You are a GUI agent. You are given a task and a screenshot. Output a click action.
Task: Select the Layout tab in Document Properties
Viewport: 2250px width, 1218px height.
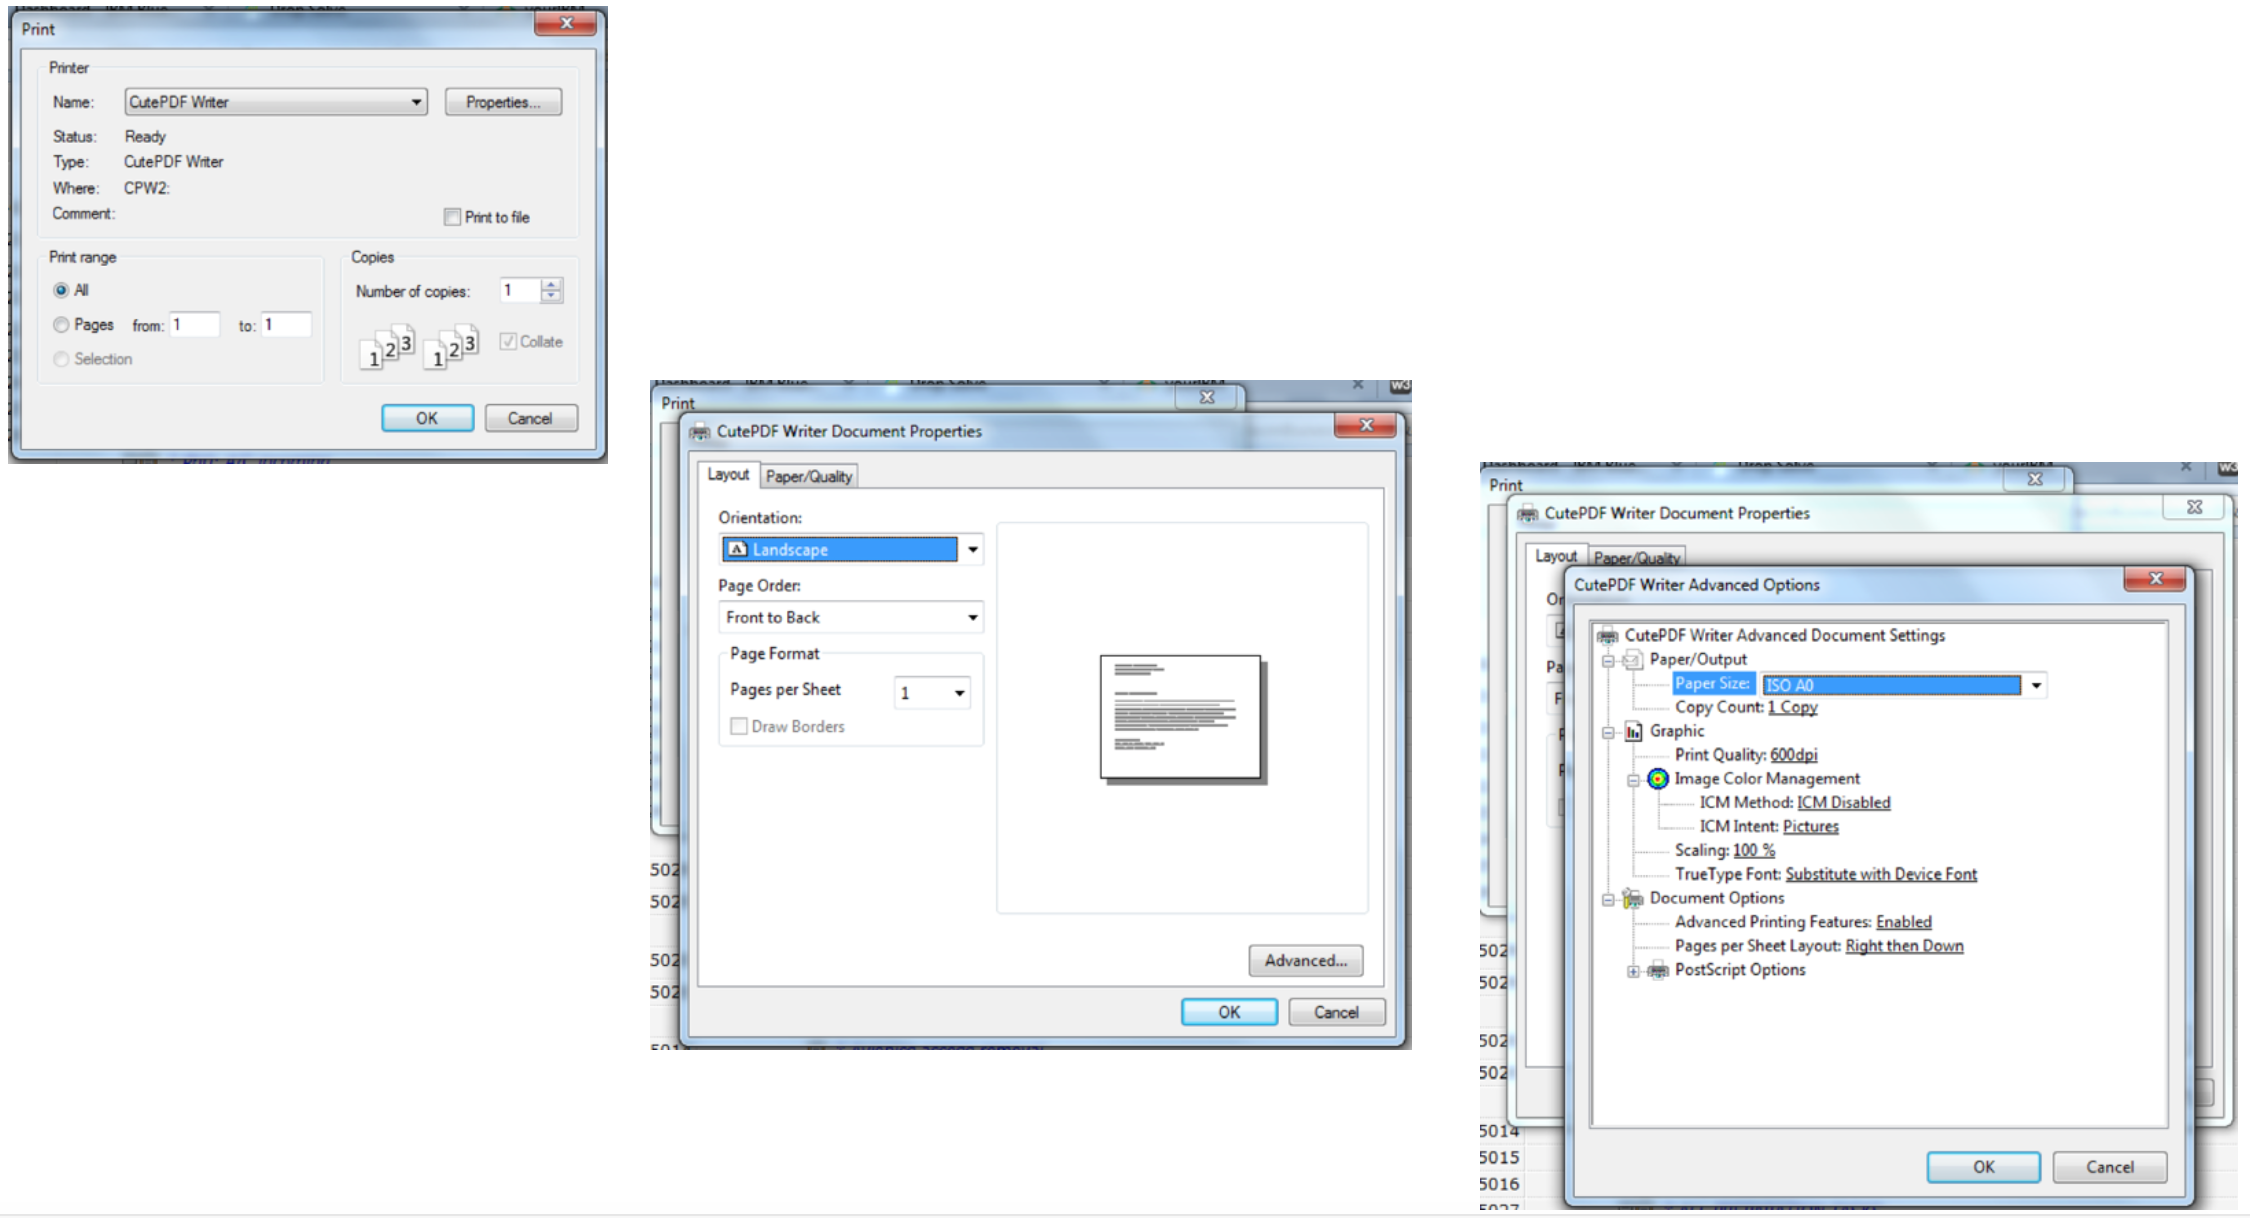(x=728, y=475)
